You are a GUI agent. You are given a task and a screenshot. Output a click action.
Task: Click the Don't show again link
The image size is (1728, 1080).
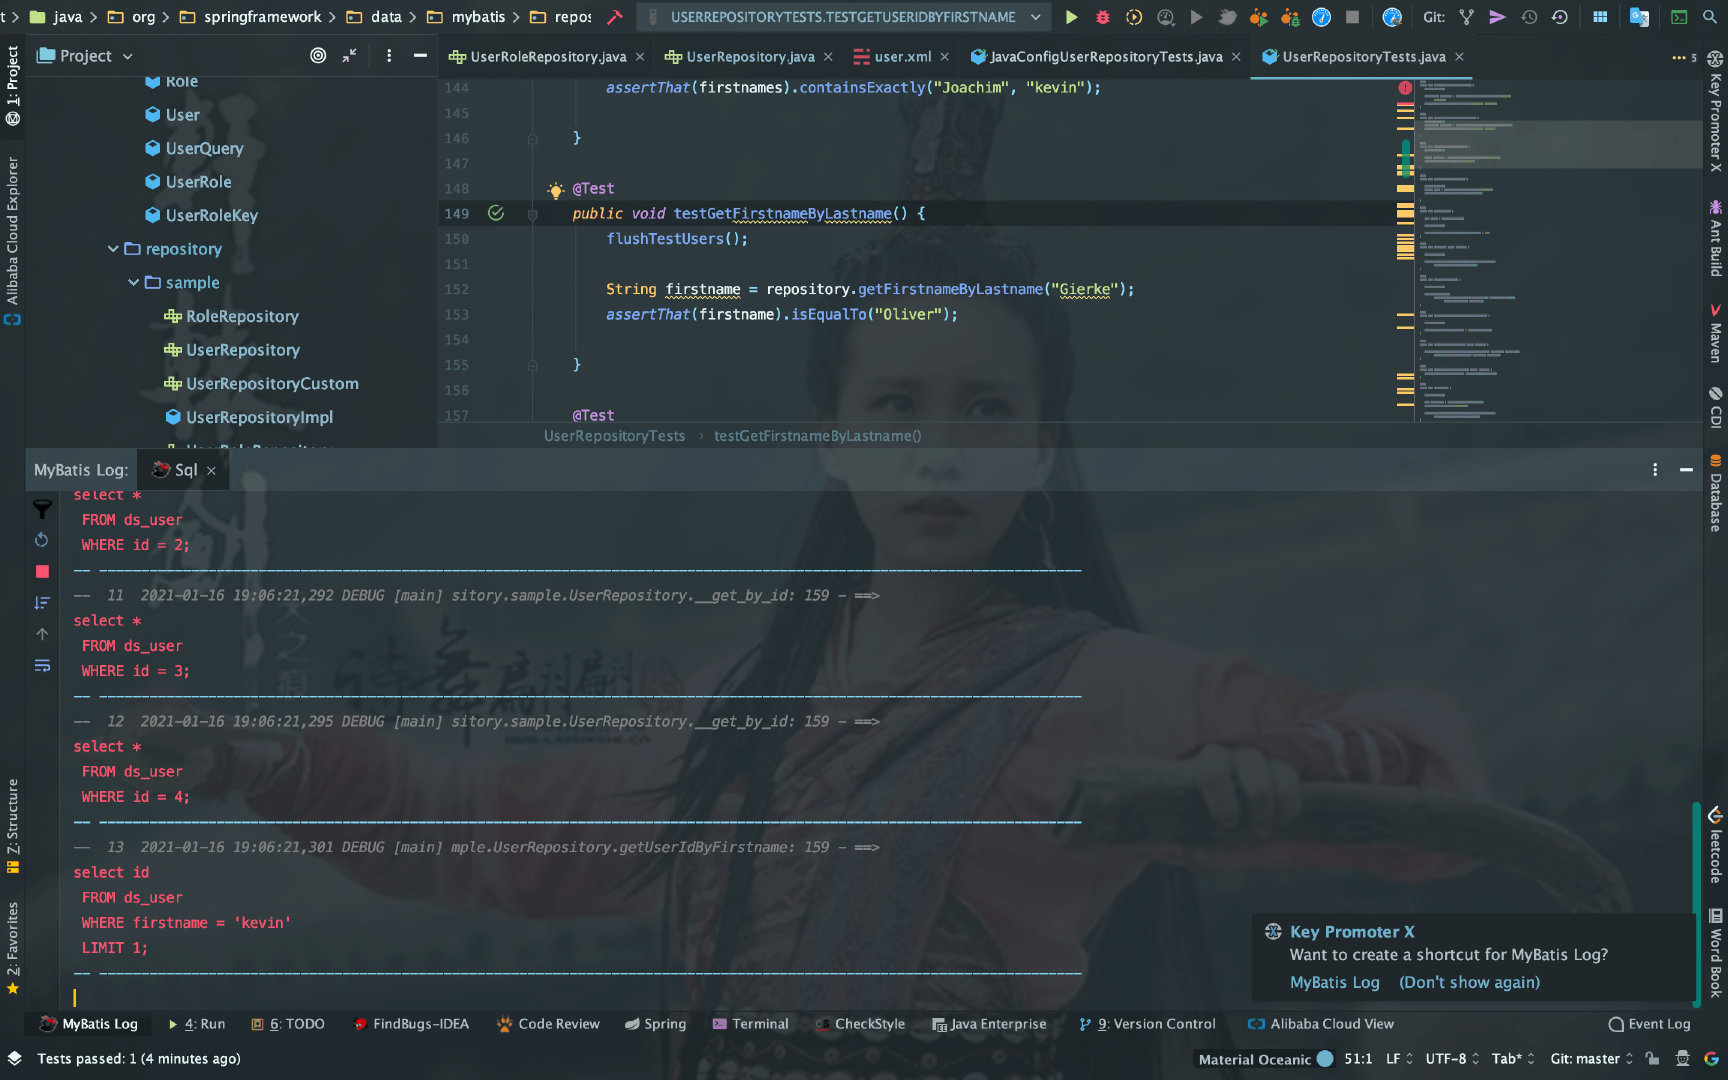[x=1469, y=982]
